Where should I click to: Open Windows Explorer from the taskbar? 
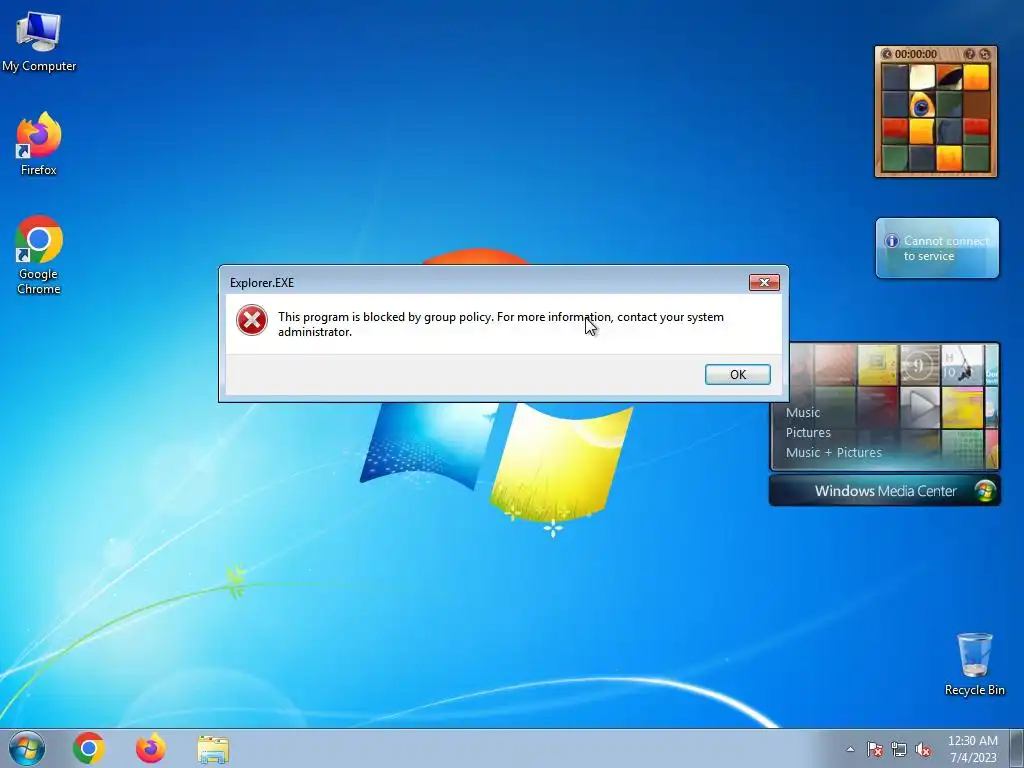pyautogui.click(x=213, y=749)
